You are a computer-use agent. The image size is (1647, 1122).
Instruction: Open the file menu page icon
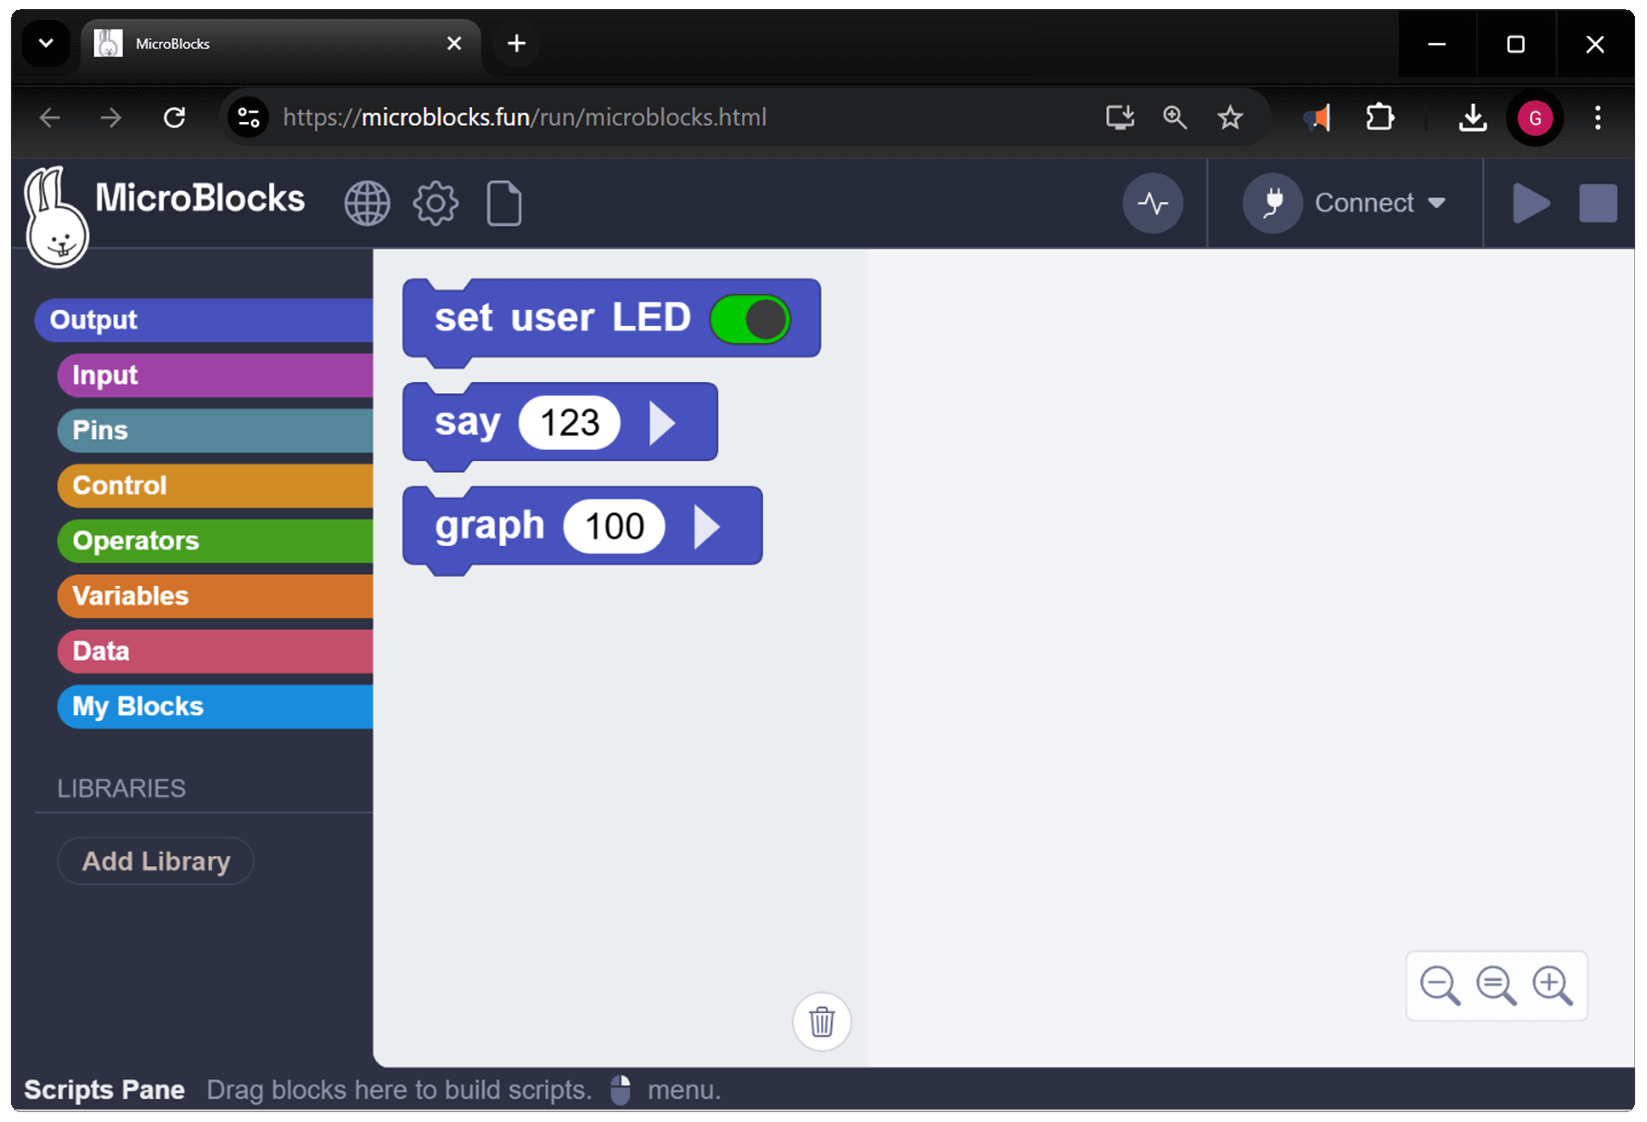[x=504, y=204]
